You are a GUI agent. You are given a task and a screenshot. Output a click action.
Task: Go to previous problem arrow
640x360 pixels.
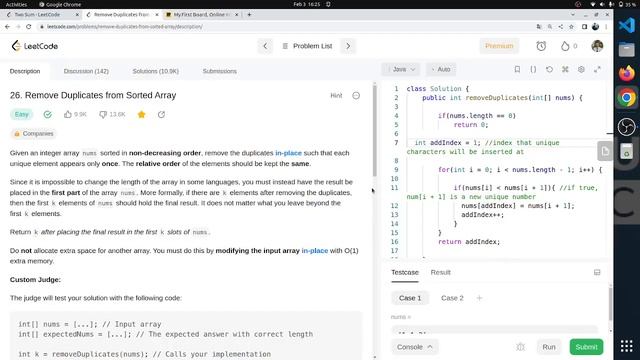[265, 46]
